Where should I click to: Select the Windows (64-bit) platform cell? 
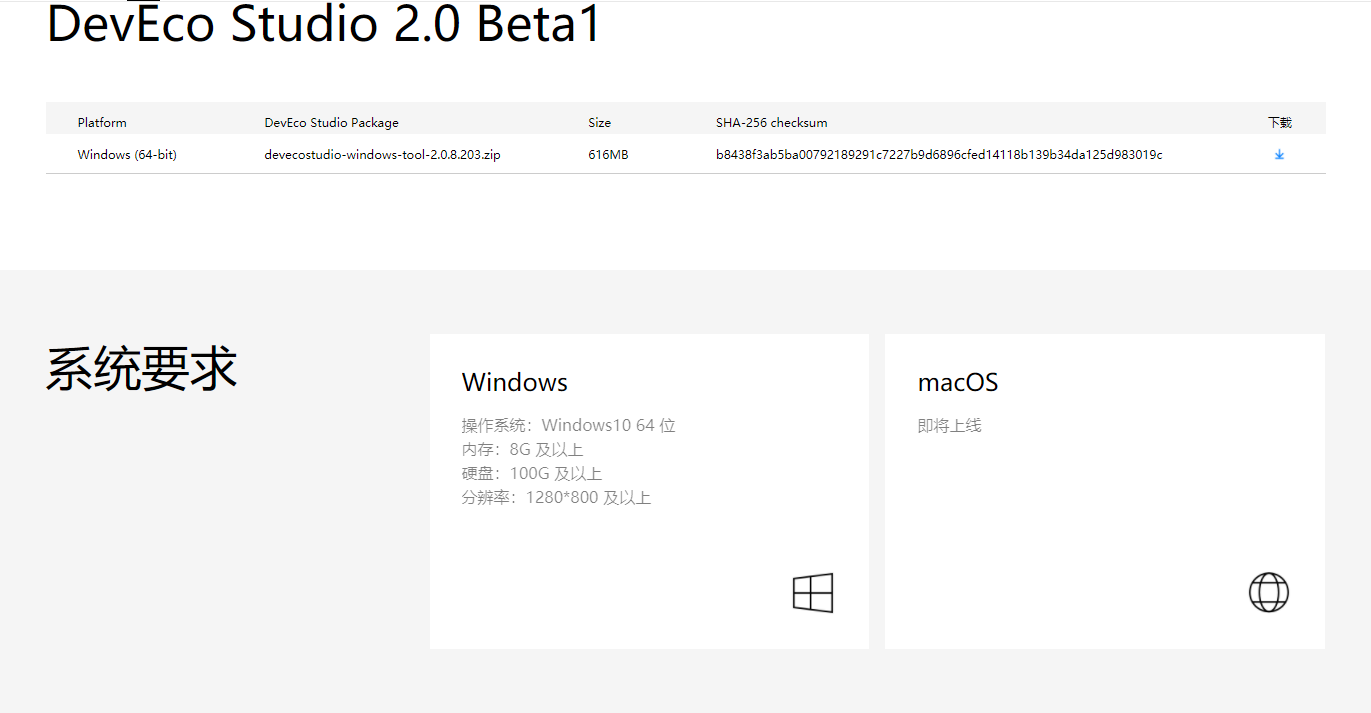127,155
